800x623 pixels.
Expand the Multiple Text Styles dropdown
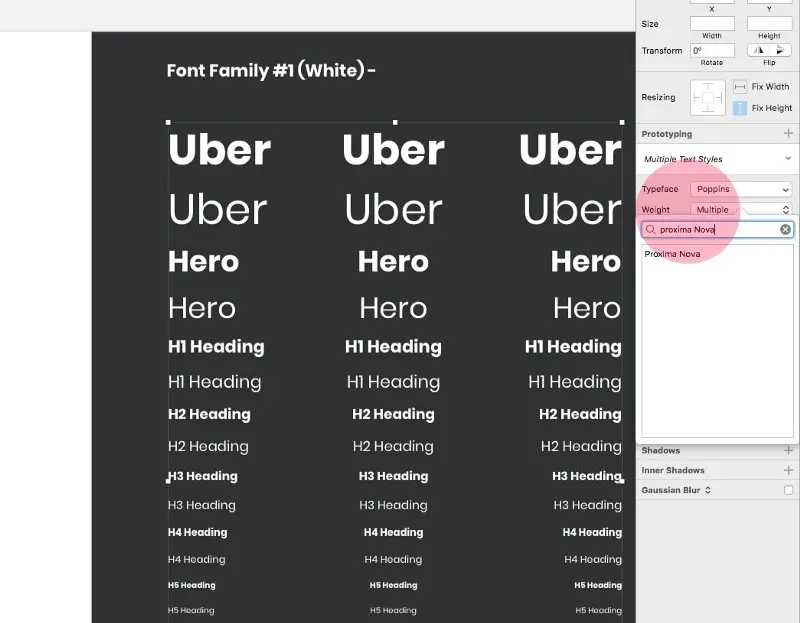coord(716,159)
